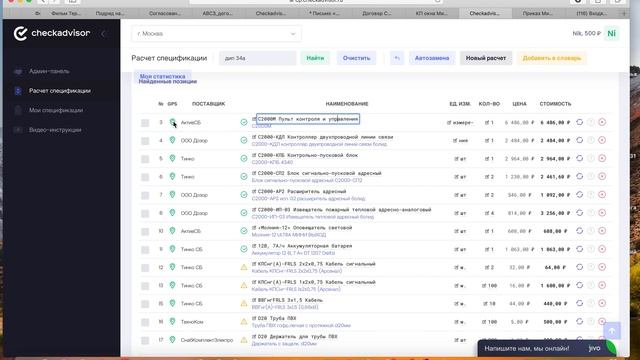Click the green check status of С2000М row
This screenshot has height=360, width=640.
pyautogui.click(x=244, y=122)
